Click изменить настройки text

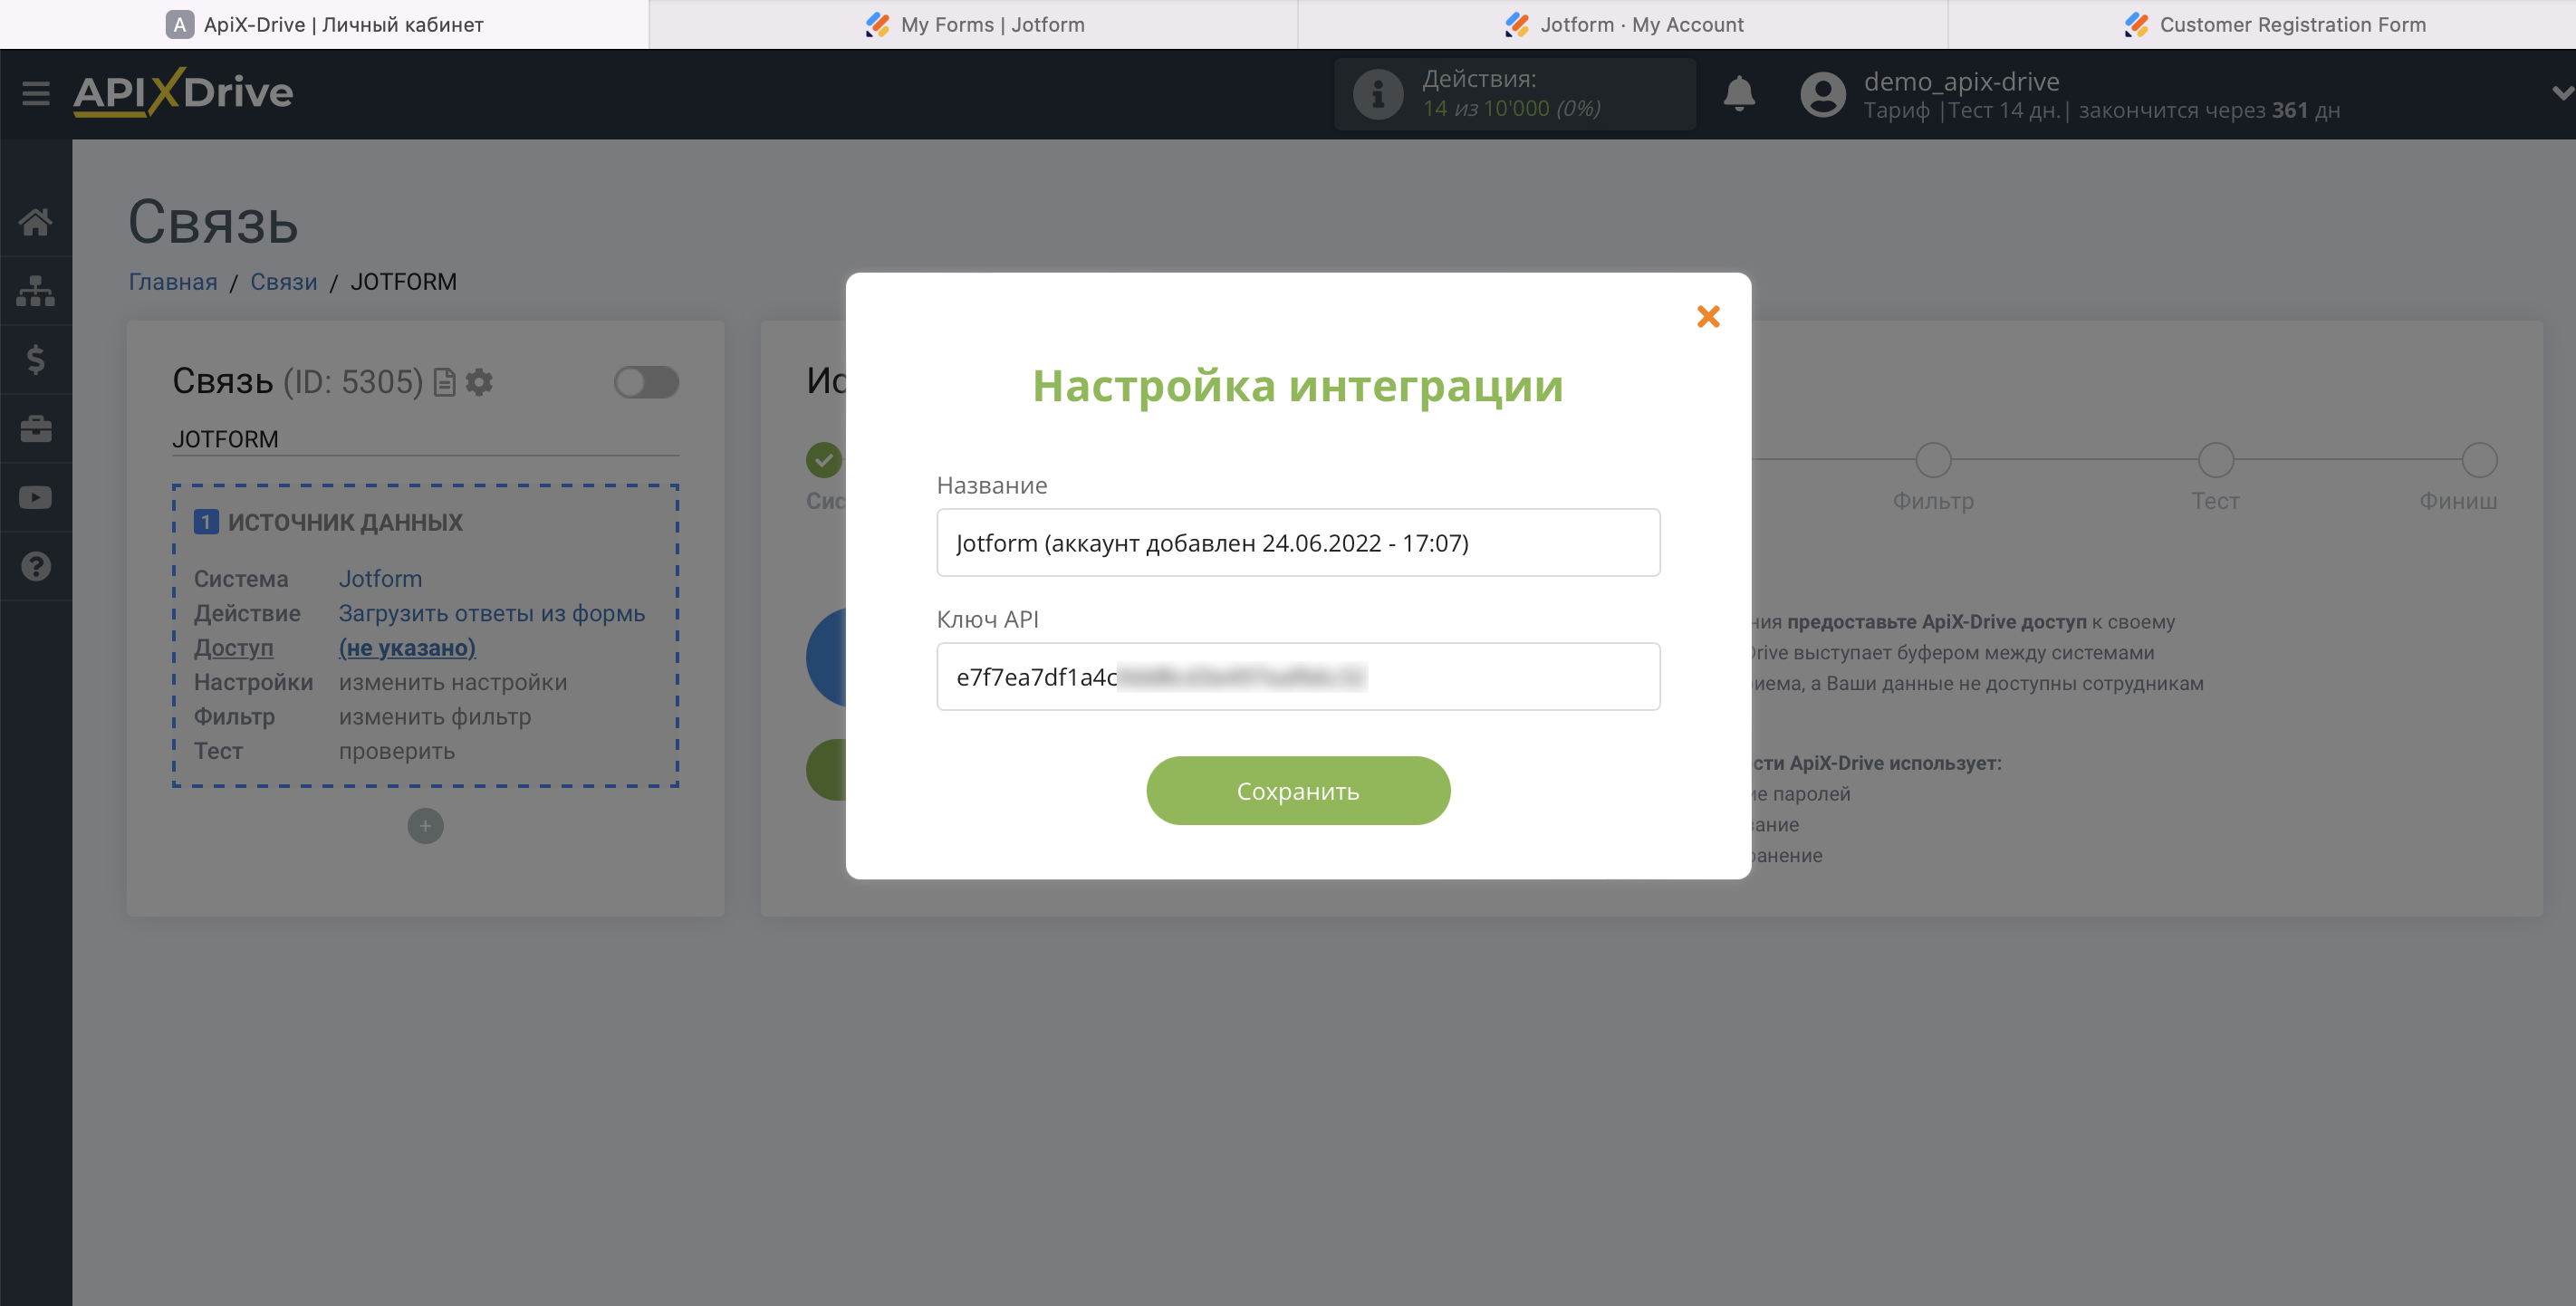tap(453, 682)
